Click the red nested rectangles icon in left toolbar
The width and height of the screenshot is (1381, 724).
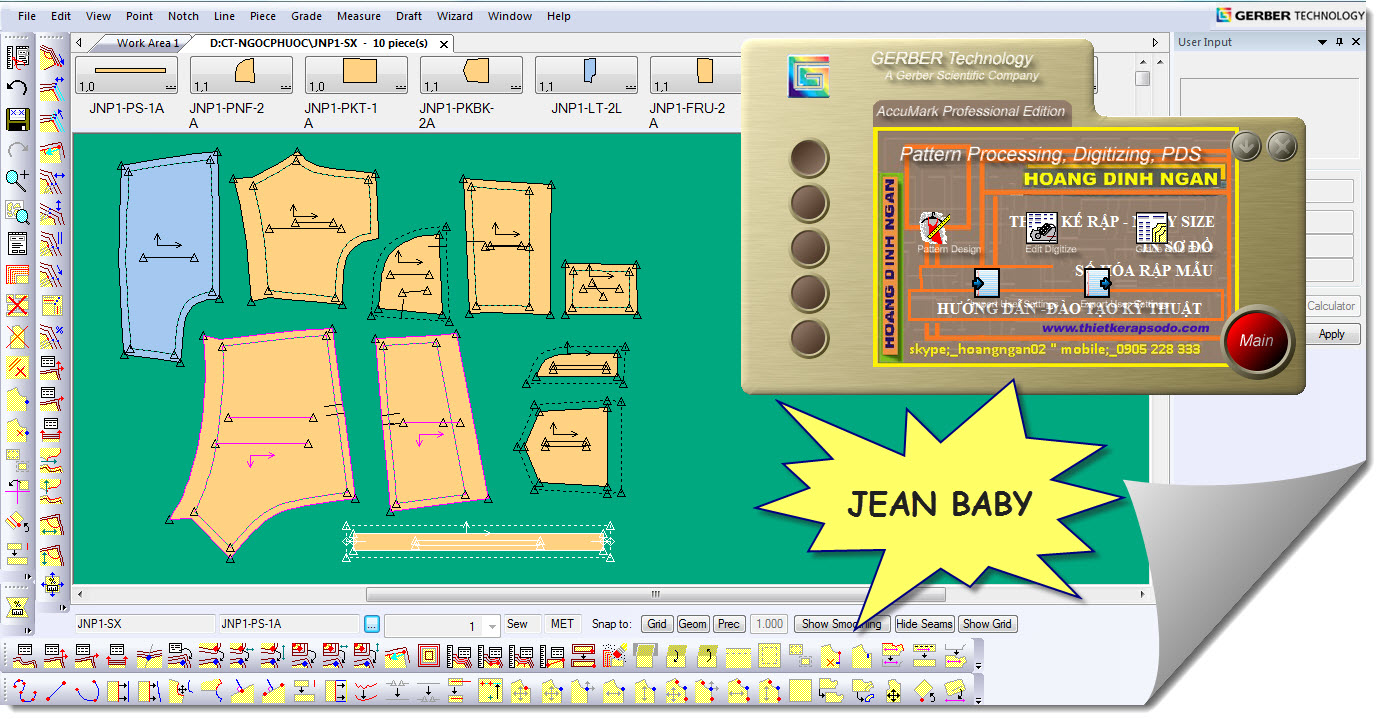click(17, 274)
